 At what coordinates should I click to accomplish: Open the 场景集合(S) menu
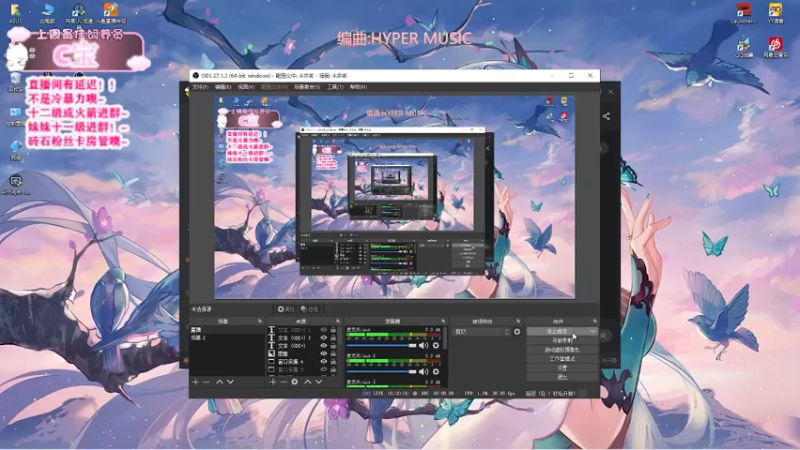pos(307,87)
